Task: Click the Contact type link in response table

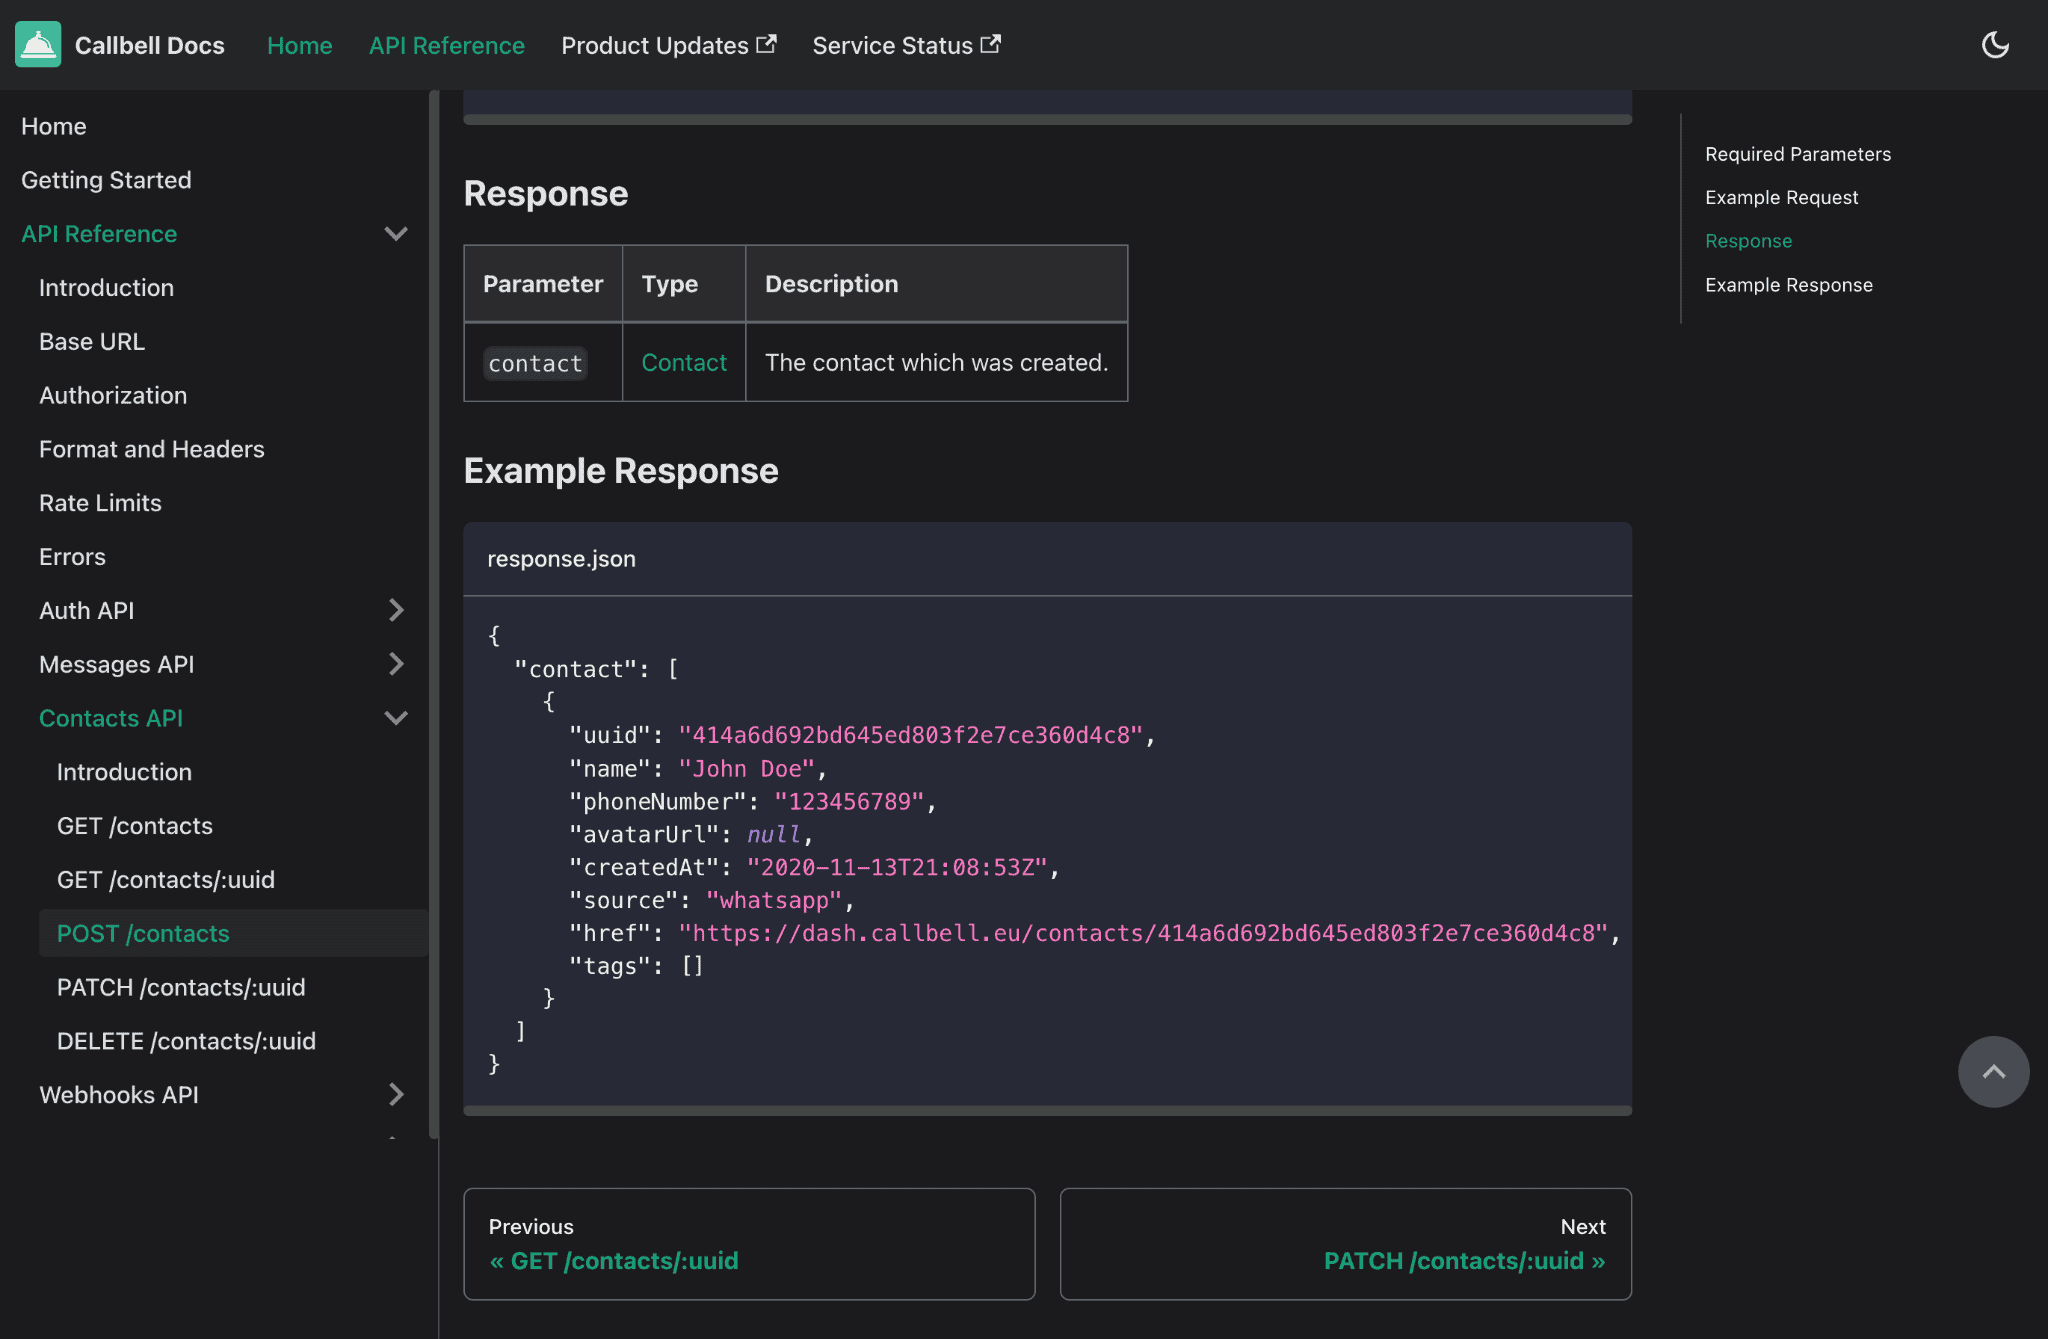Action: point(684,362)
